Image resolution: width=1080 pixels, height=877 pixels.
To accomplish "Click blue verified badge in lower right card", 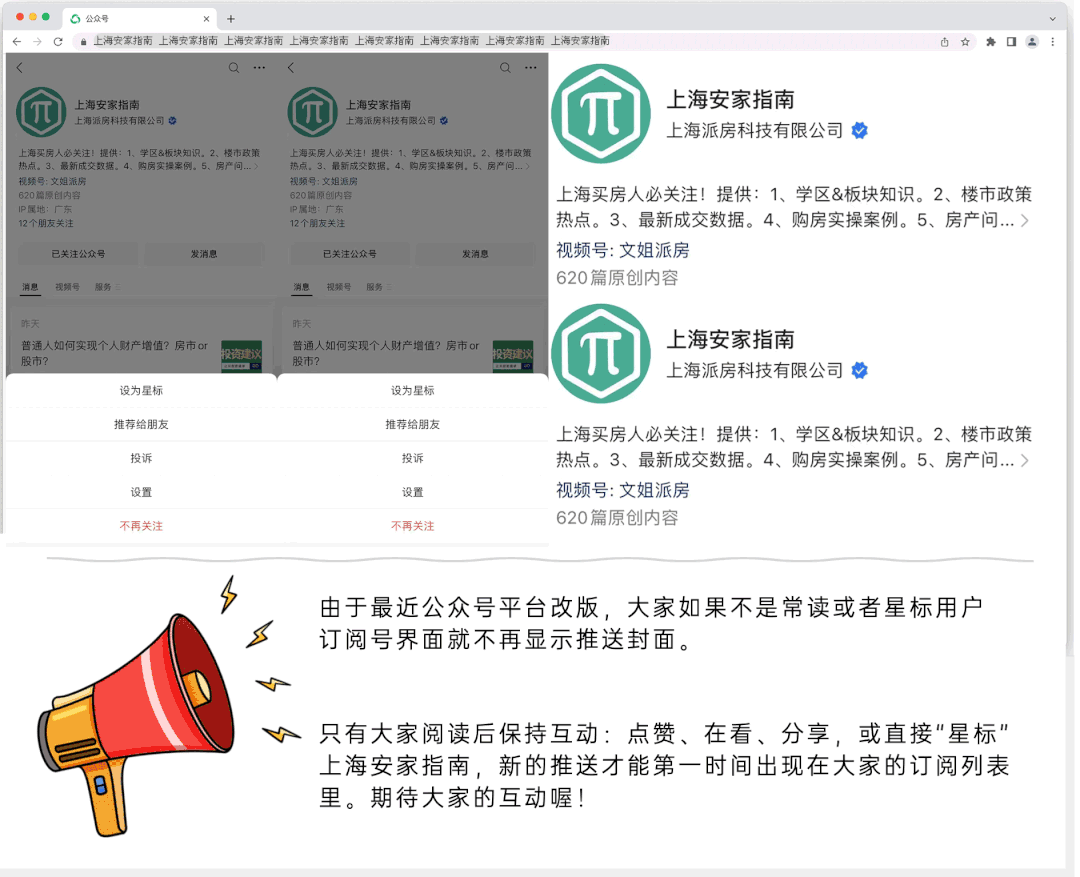I will (x=860, y=370).
